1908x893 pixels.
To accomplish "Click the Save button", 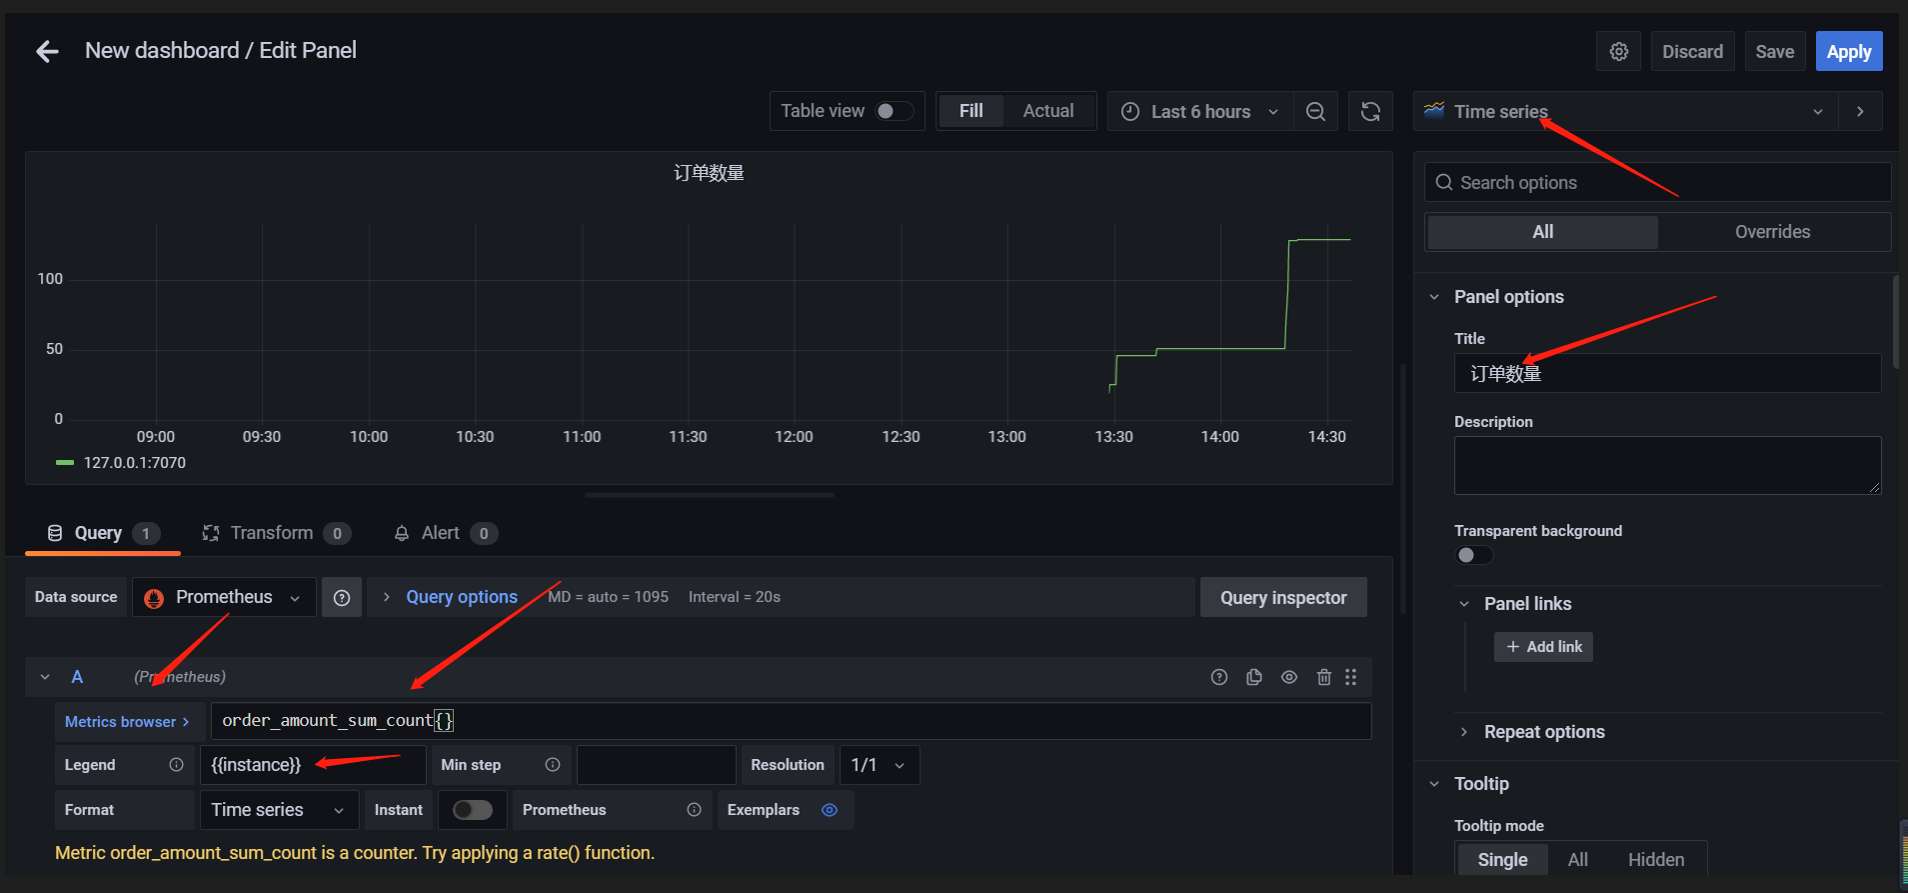I will 1775,51.
